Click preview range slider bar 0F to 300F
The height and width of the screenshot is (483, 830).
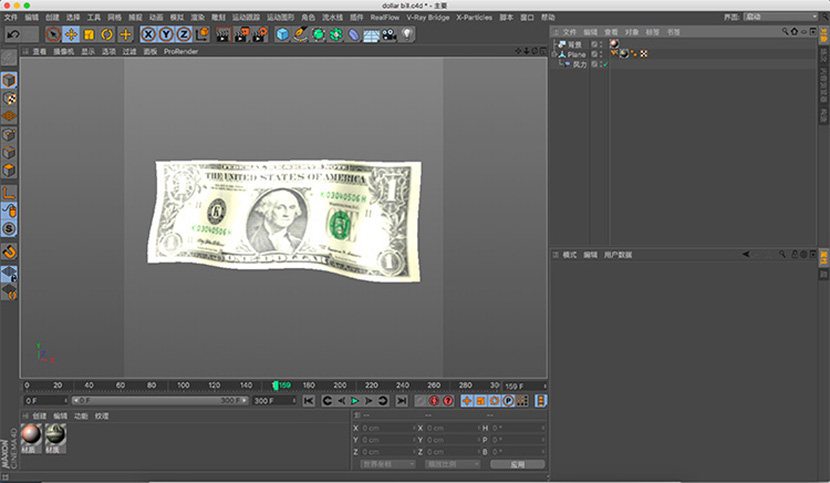coord(160,400)
